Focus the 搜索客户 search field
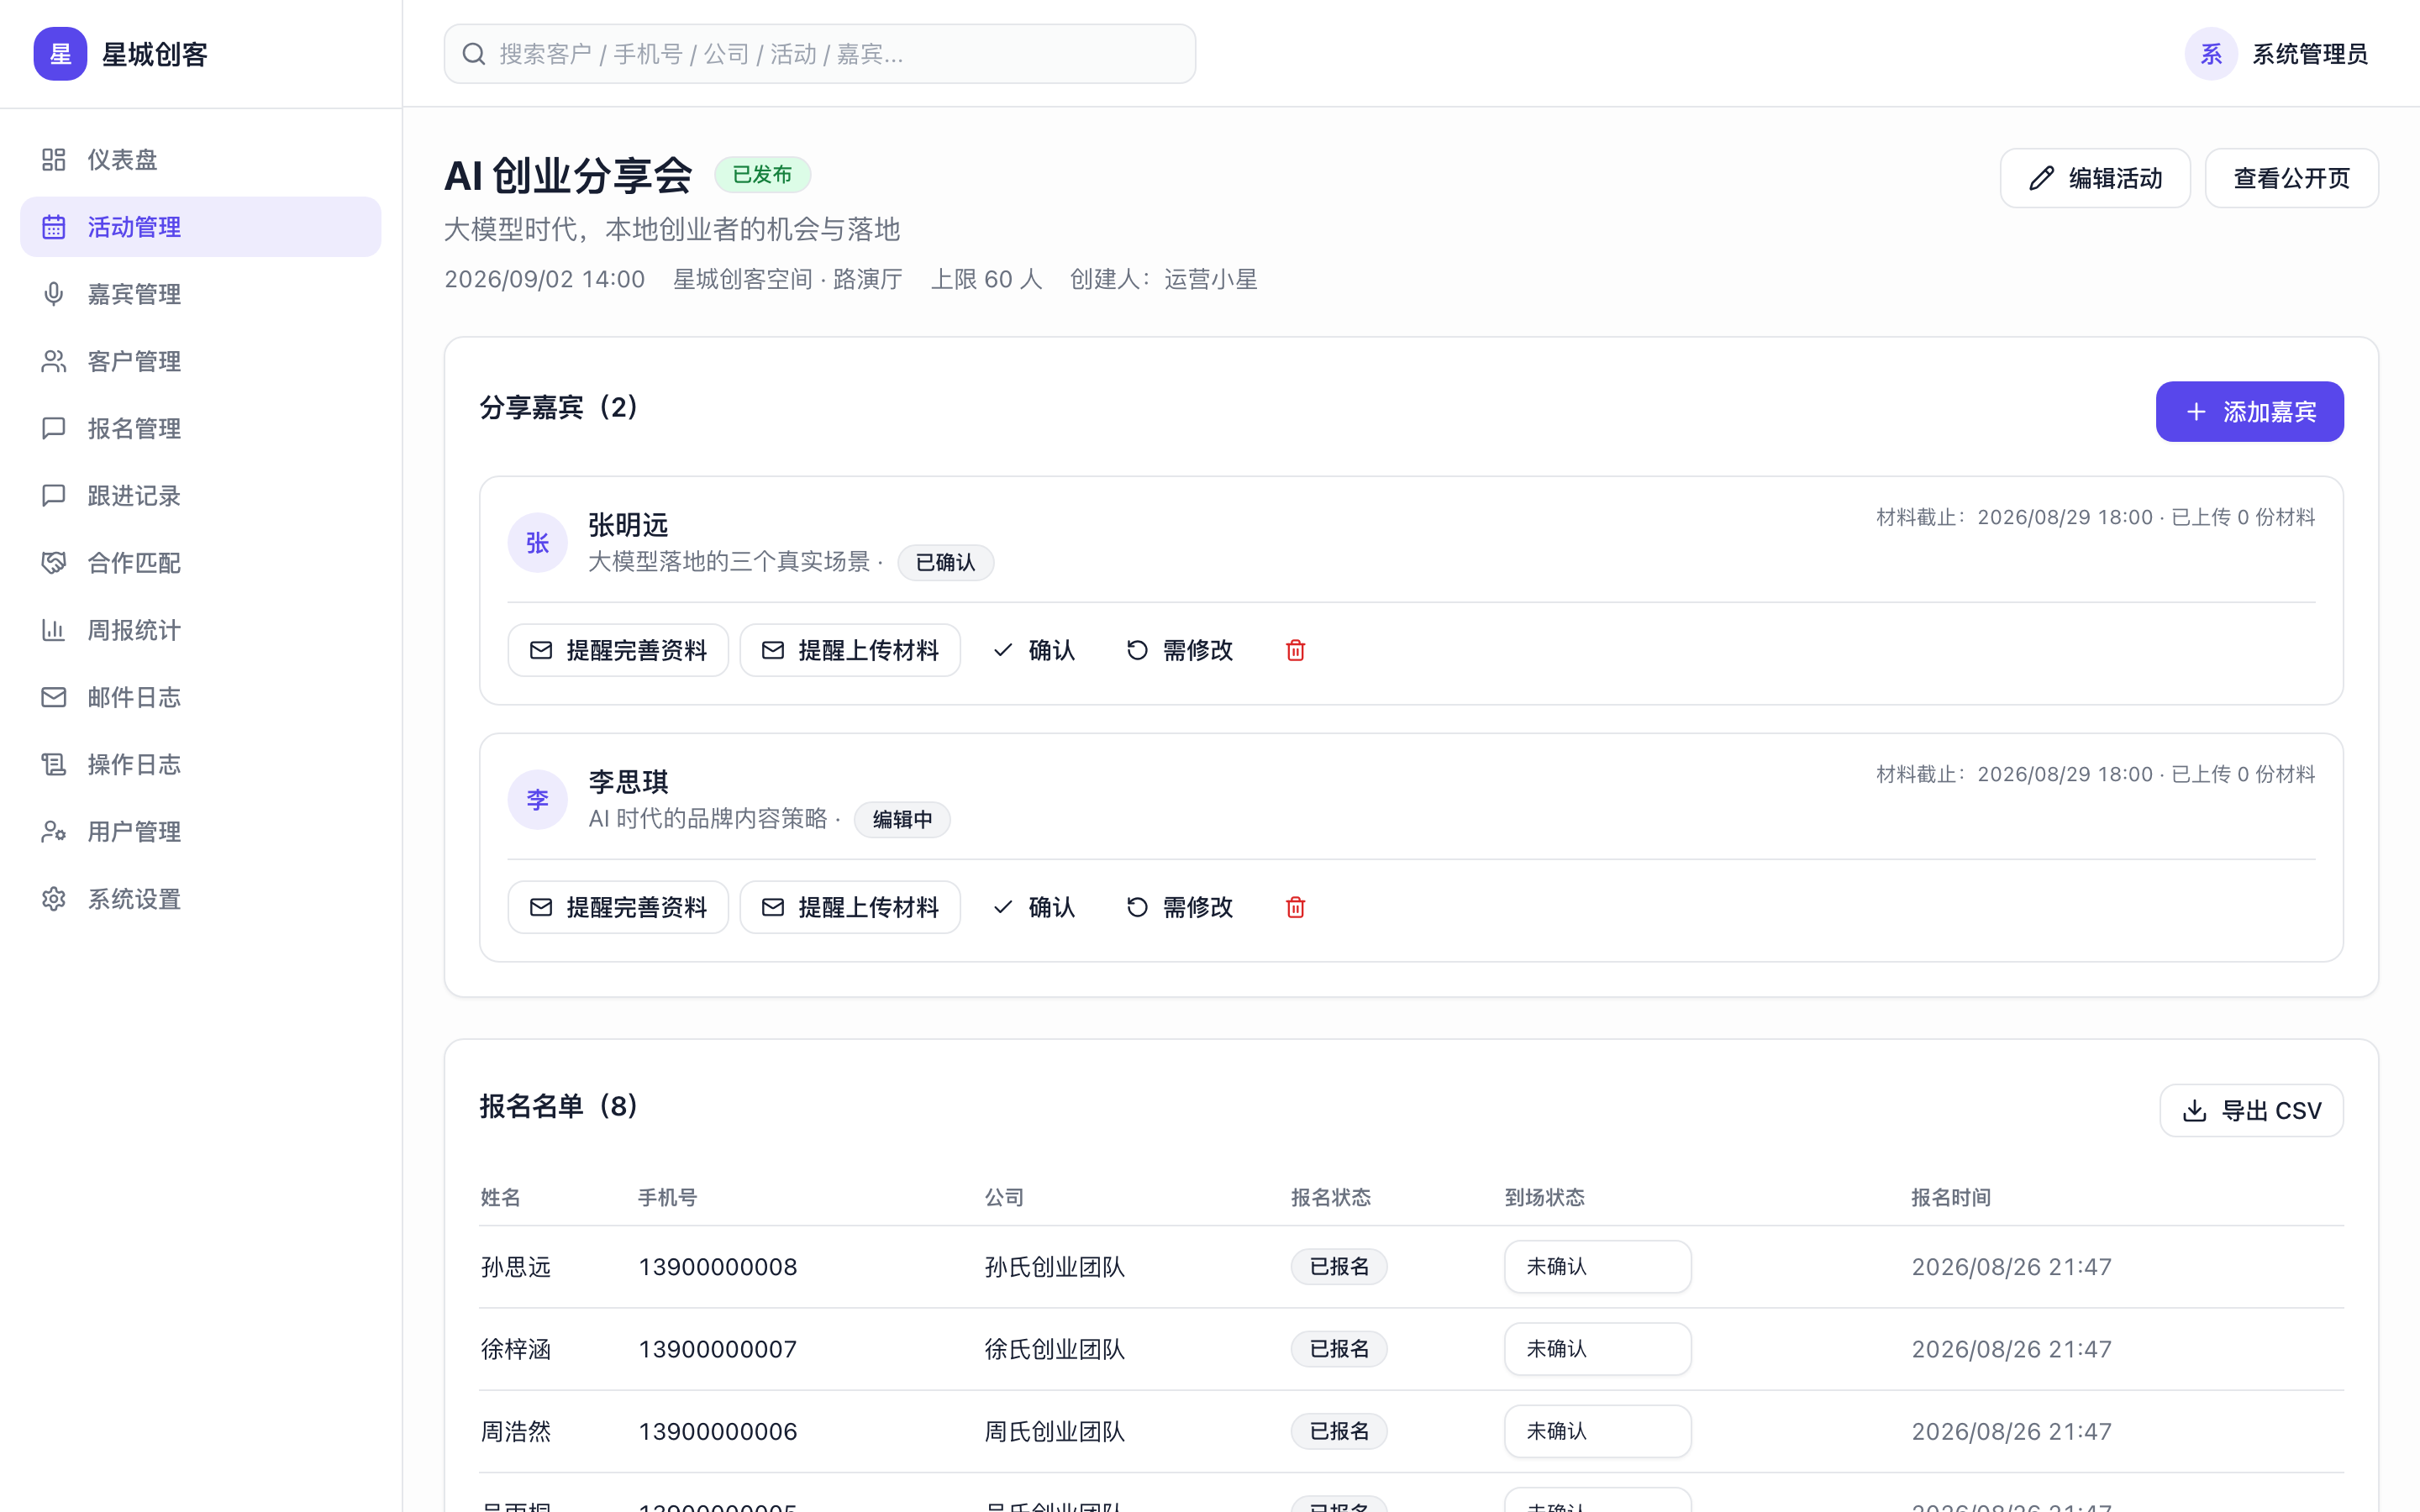 coord(820,54)
